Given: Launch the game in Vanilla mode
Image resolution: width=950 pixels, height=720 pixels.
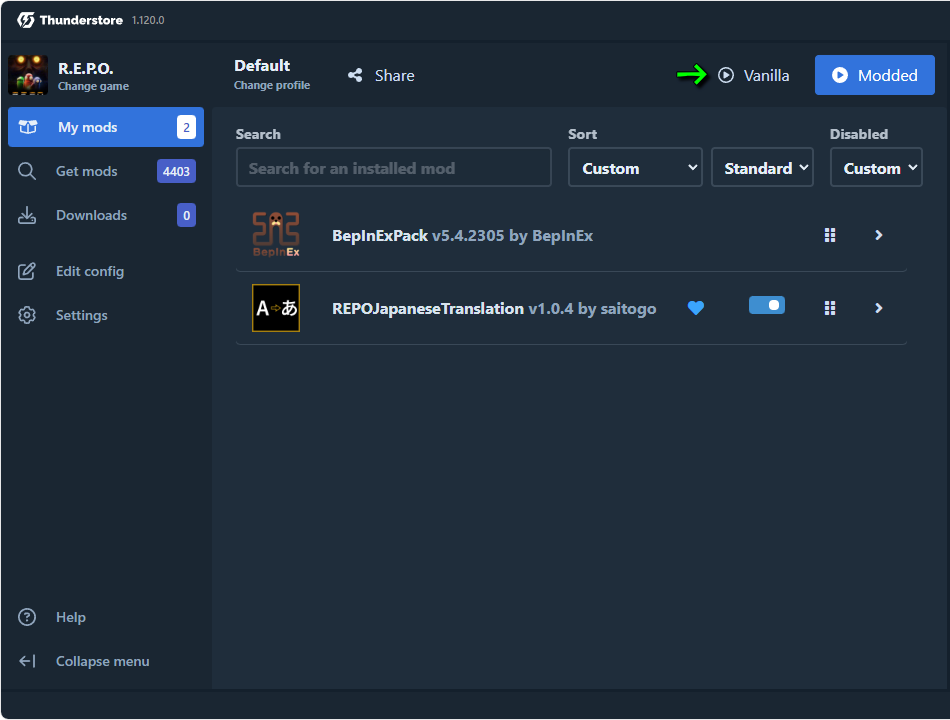Looking at the screenshot, I should pyautogui.click(x=754, y=75).
